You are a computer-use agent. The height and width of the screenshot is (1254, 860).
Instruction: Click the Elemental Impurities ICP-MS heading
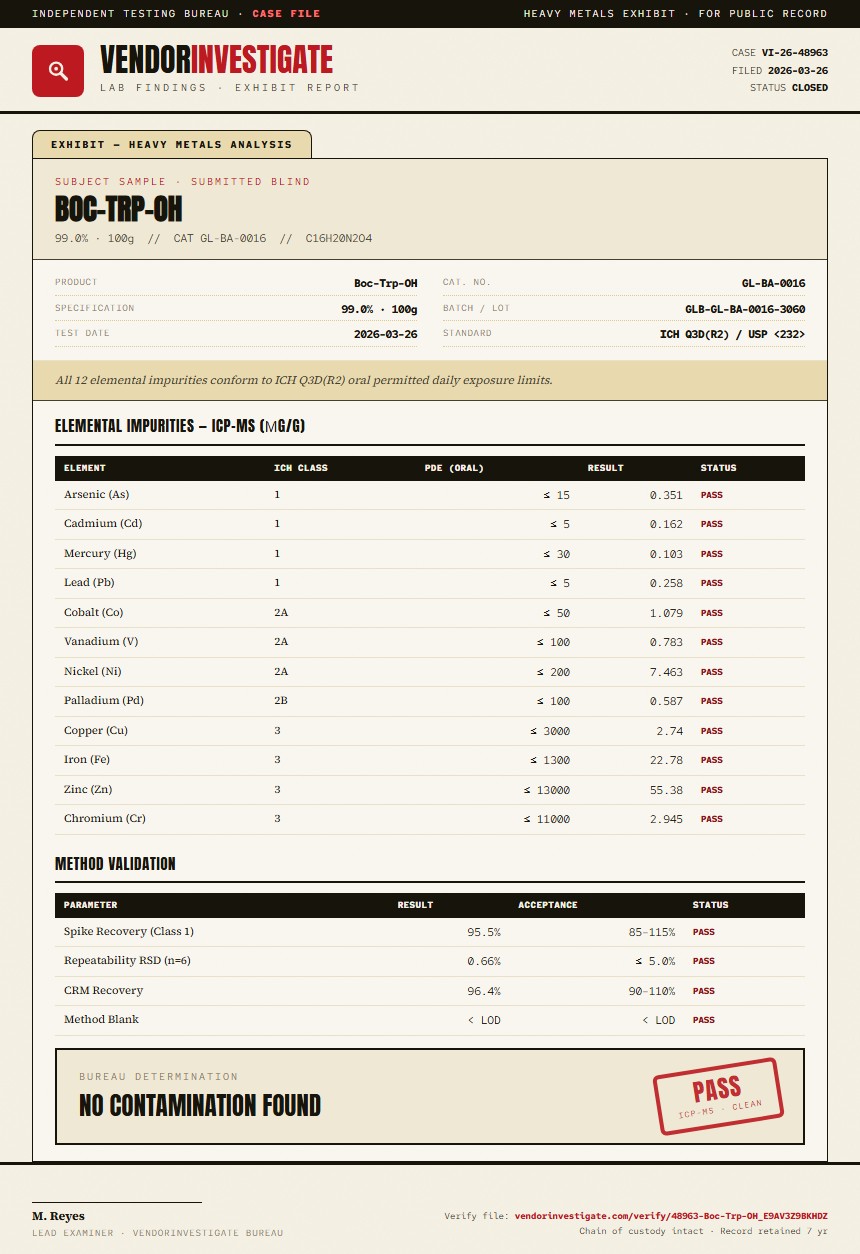click(180, 427)
